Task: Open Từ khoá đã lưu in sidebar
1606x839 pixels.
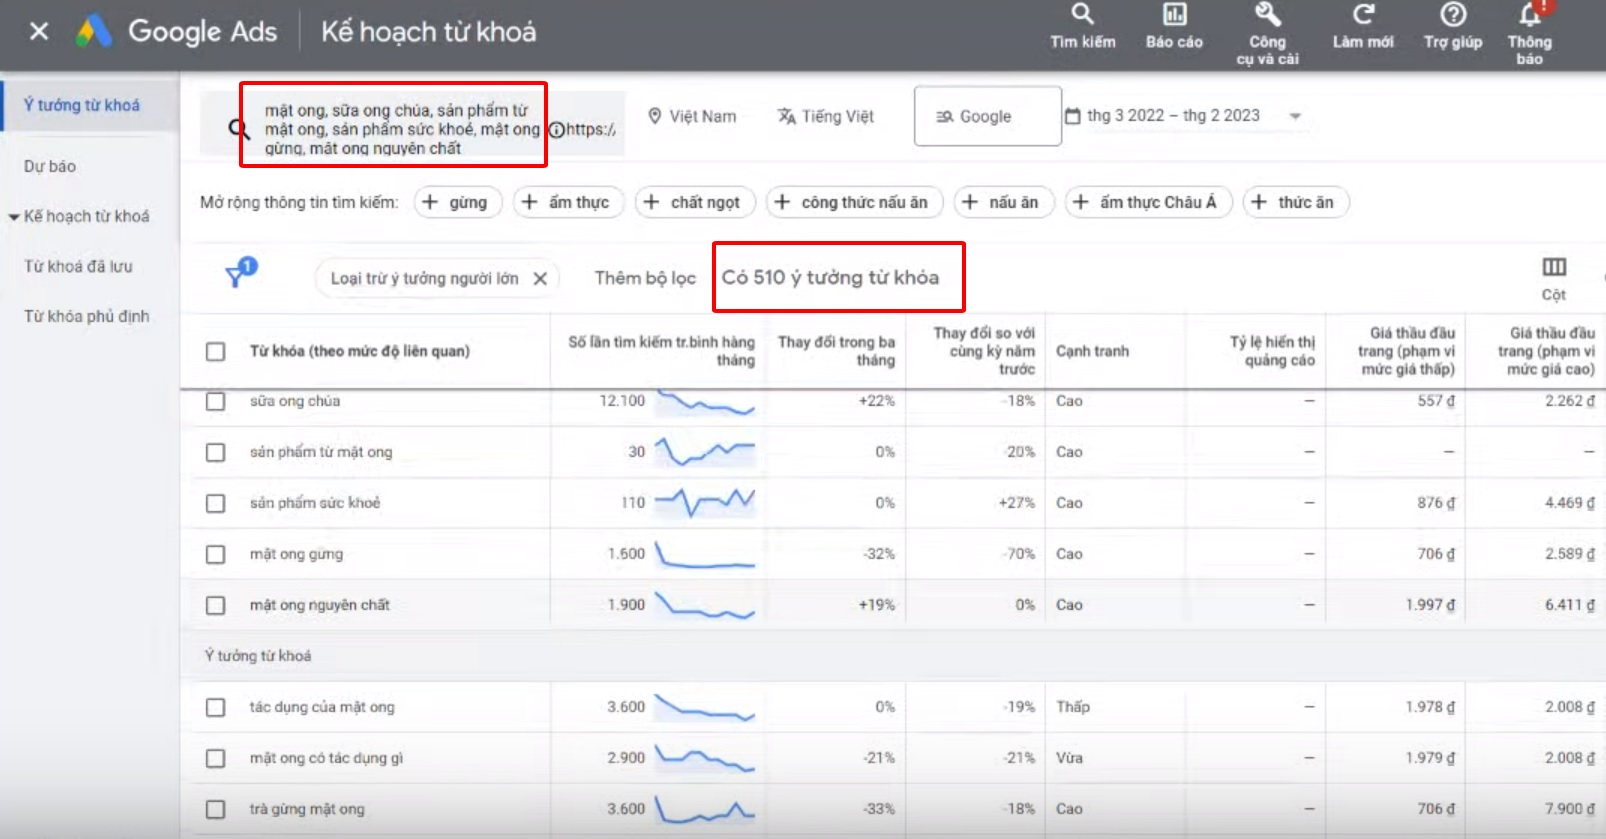Action: tap(78, 266)
